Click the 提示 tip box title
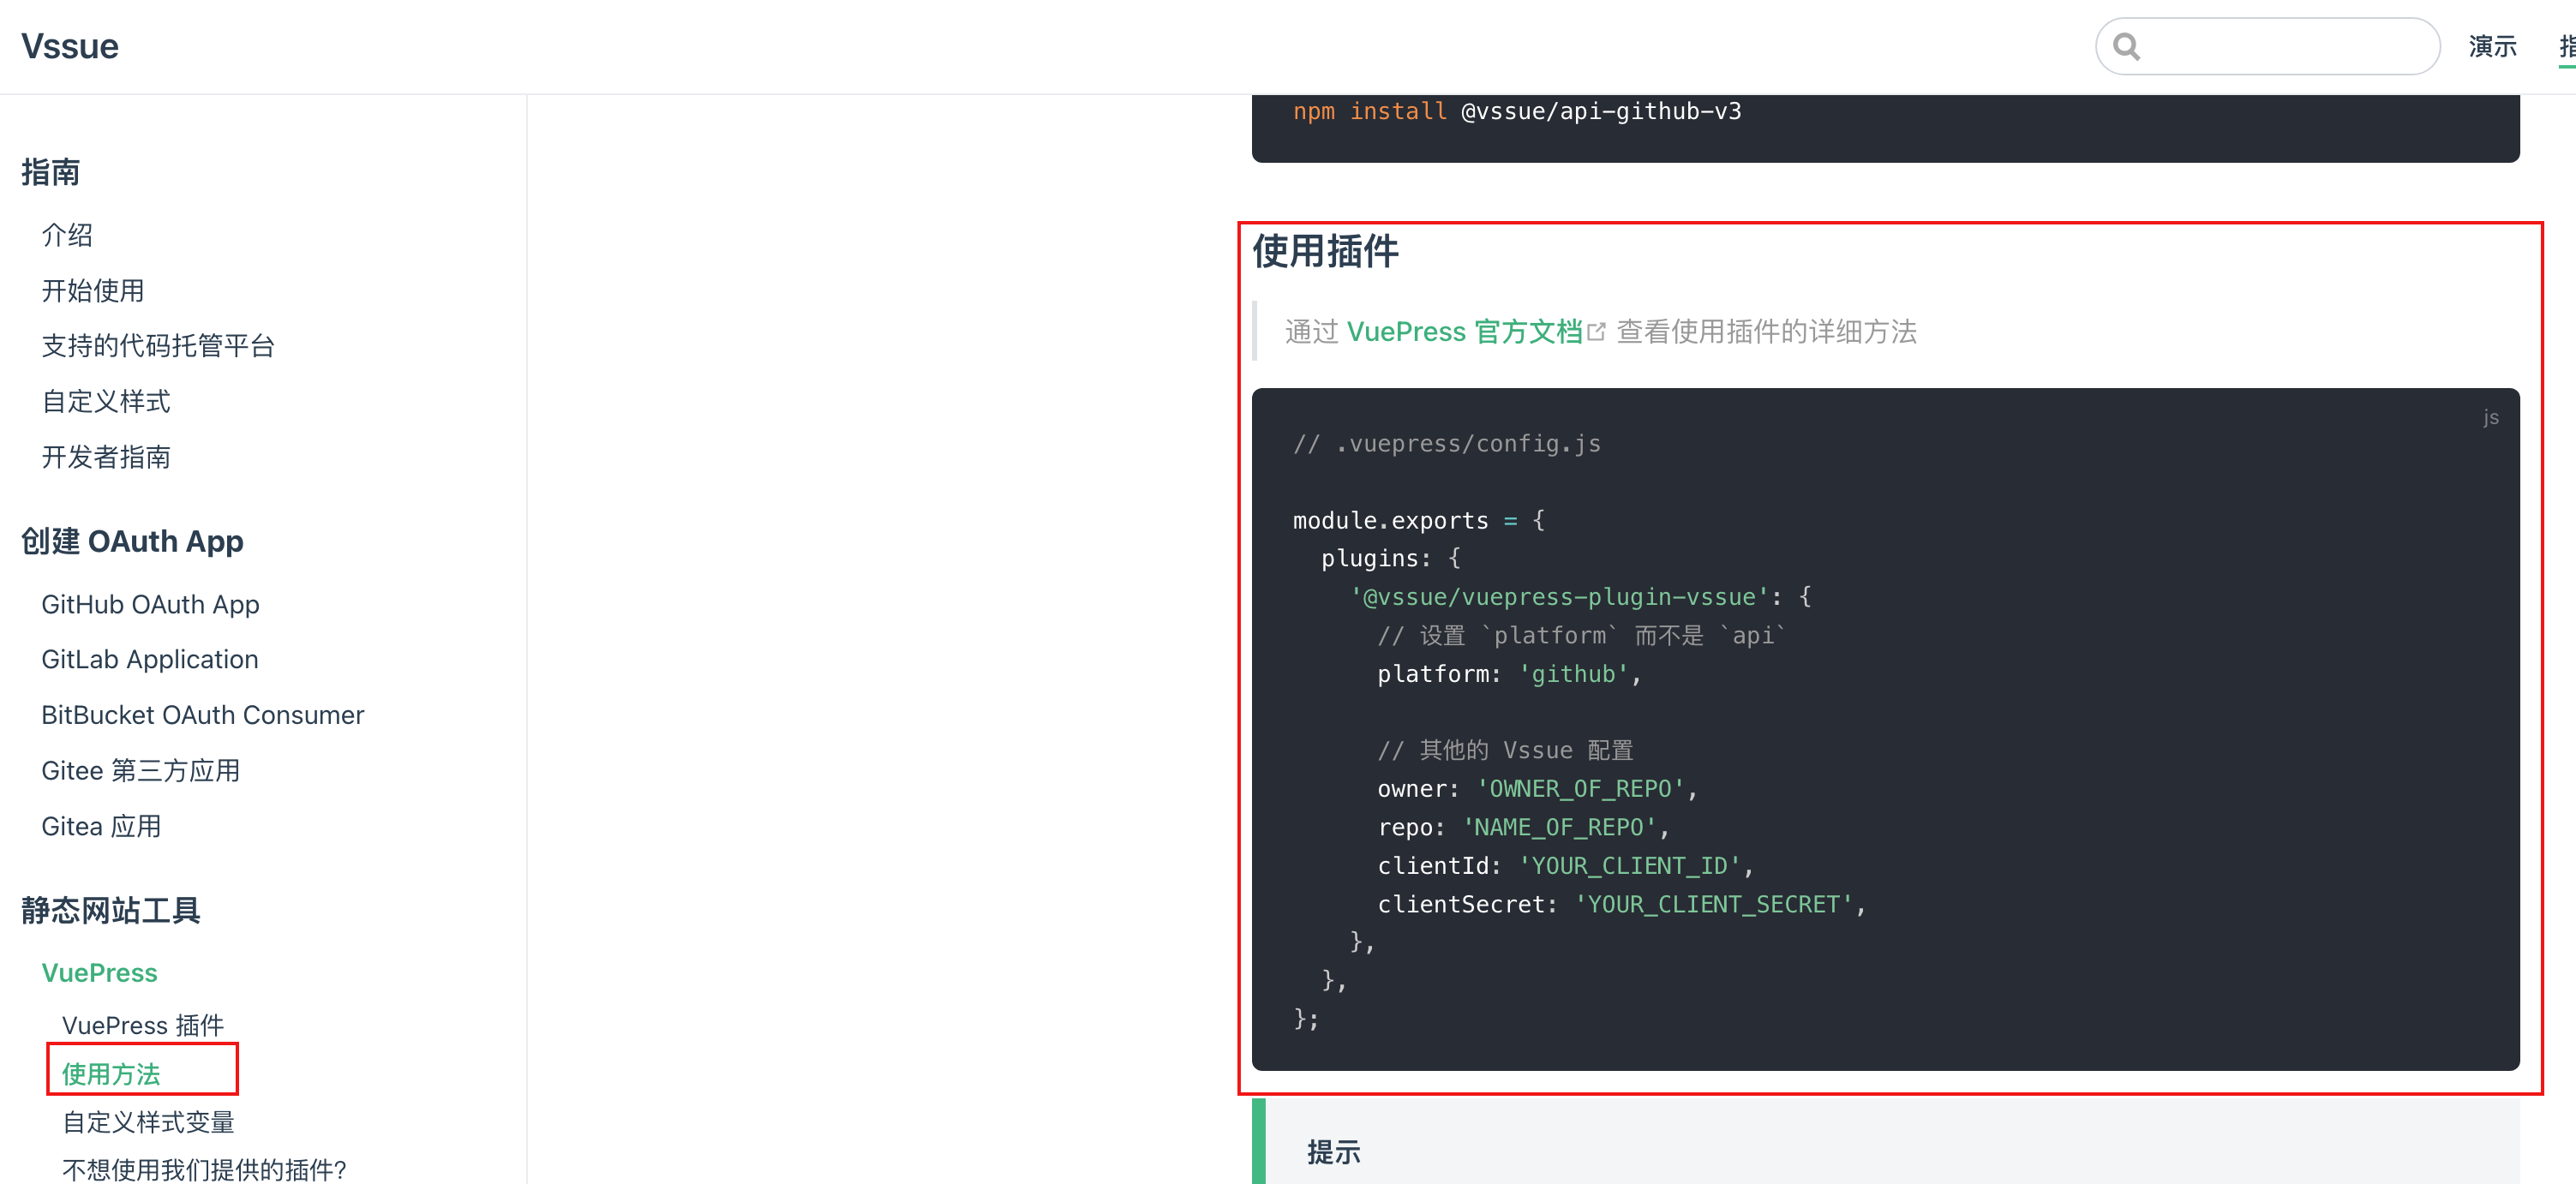 [x=1333, y=1152]
